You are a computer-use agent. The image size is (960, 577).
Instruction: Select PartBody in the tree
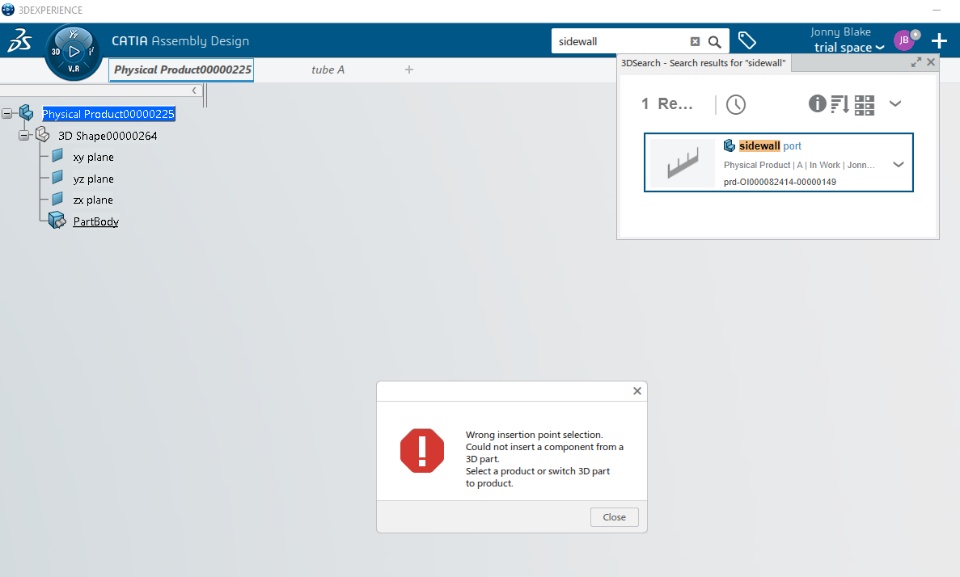[x=96, y=222]
